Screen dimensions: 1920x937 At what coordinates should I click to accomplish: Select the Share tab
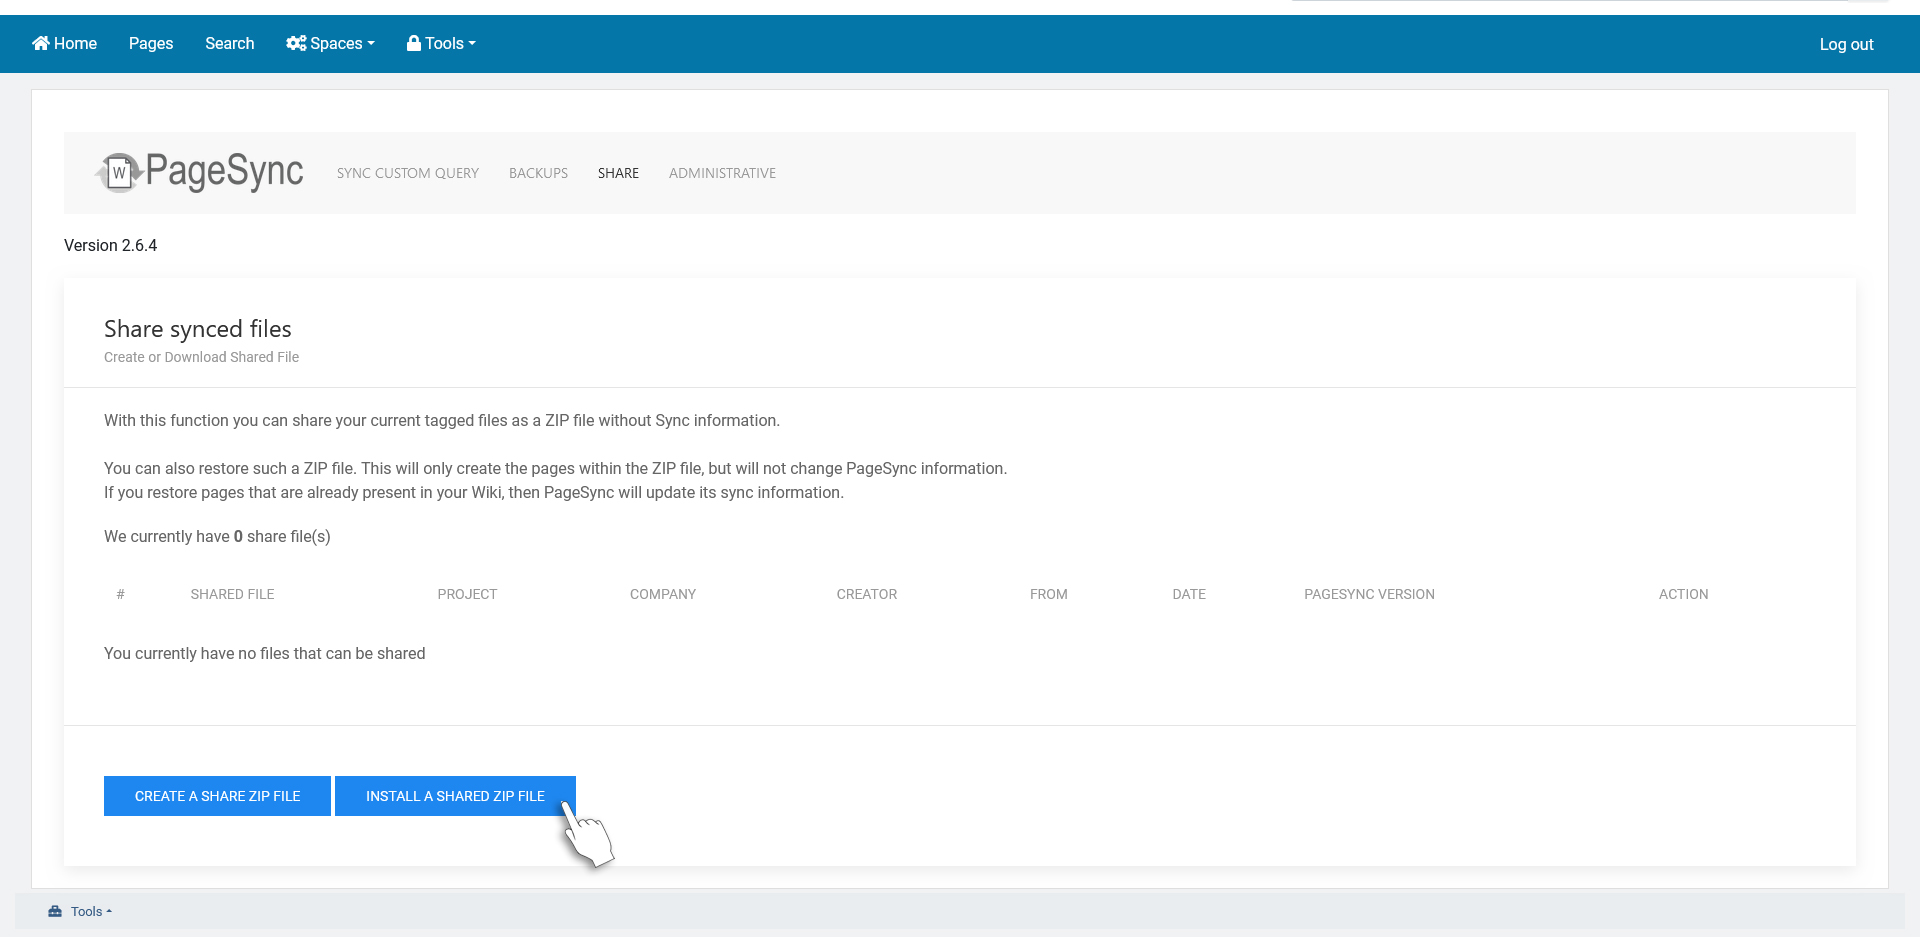pyautogui.click(x=618, y=173)
